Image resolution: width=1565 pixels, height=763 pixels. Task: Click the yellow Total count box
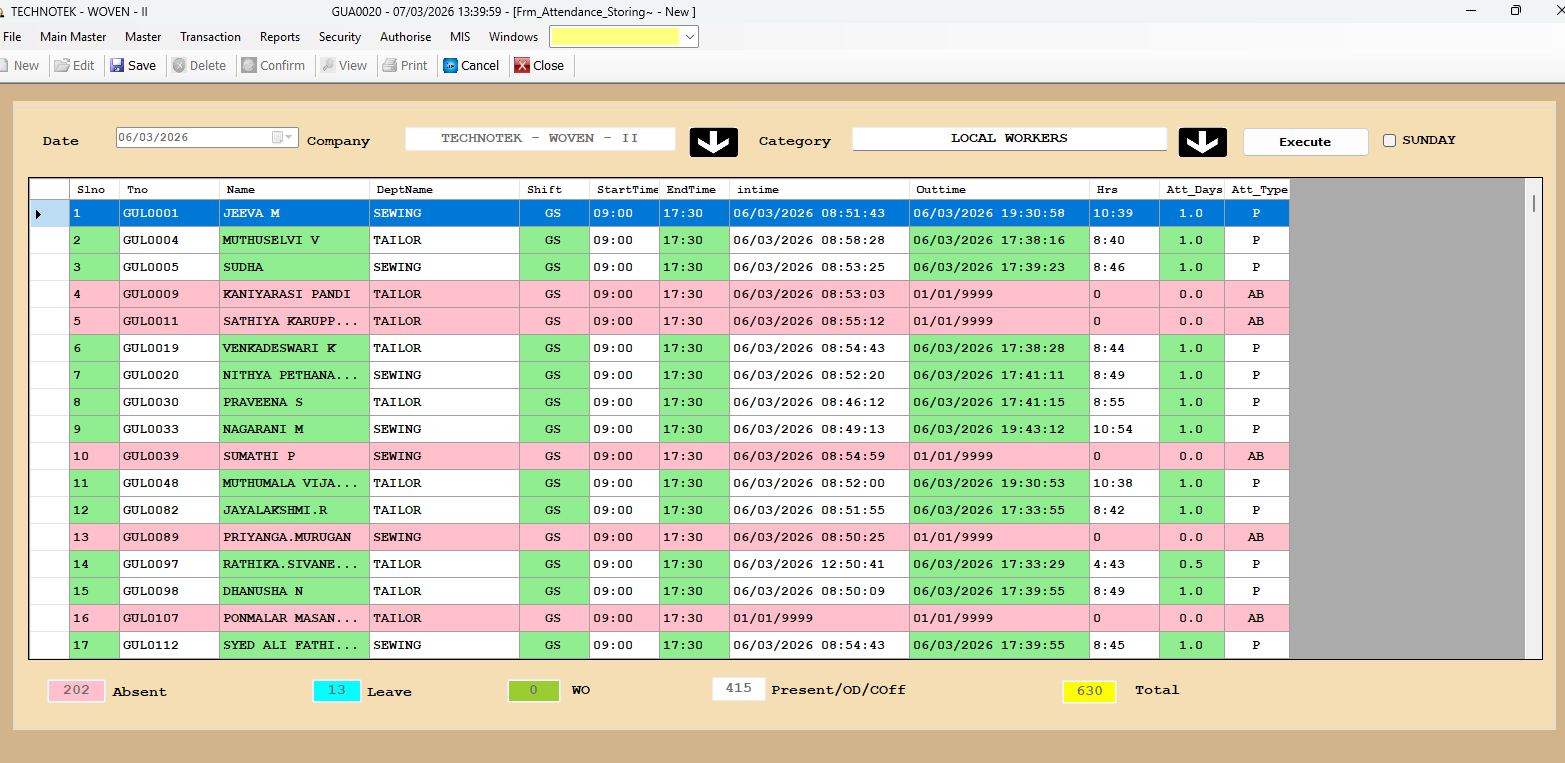1089,691
